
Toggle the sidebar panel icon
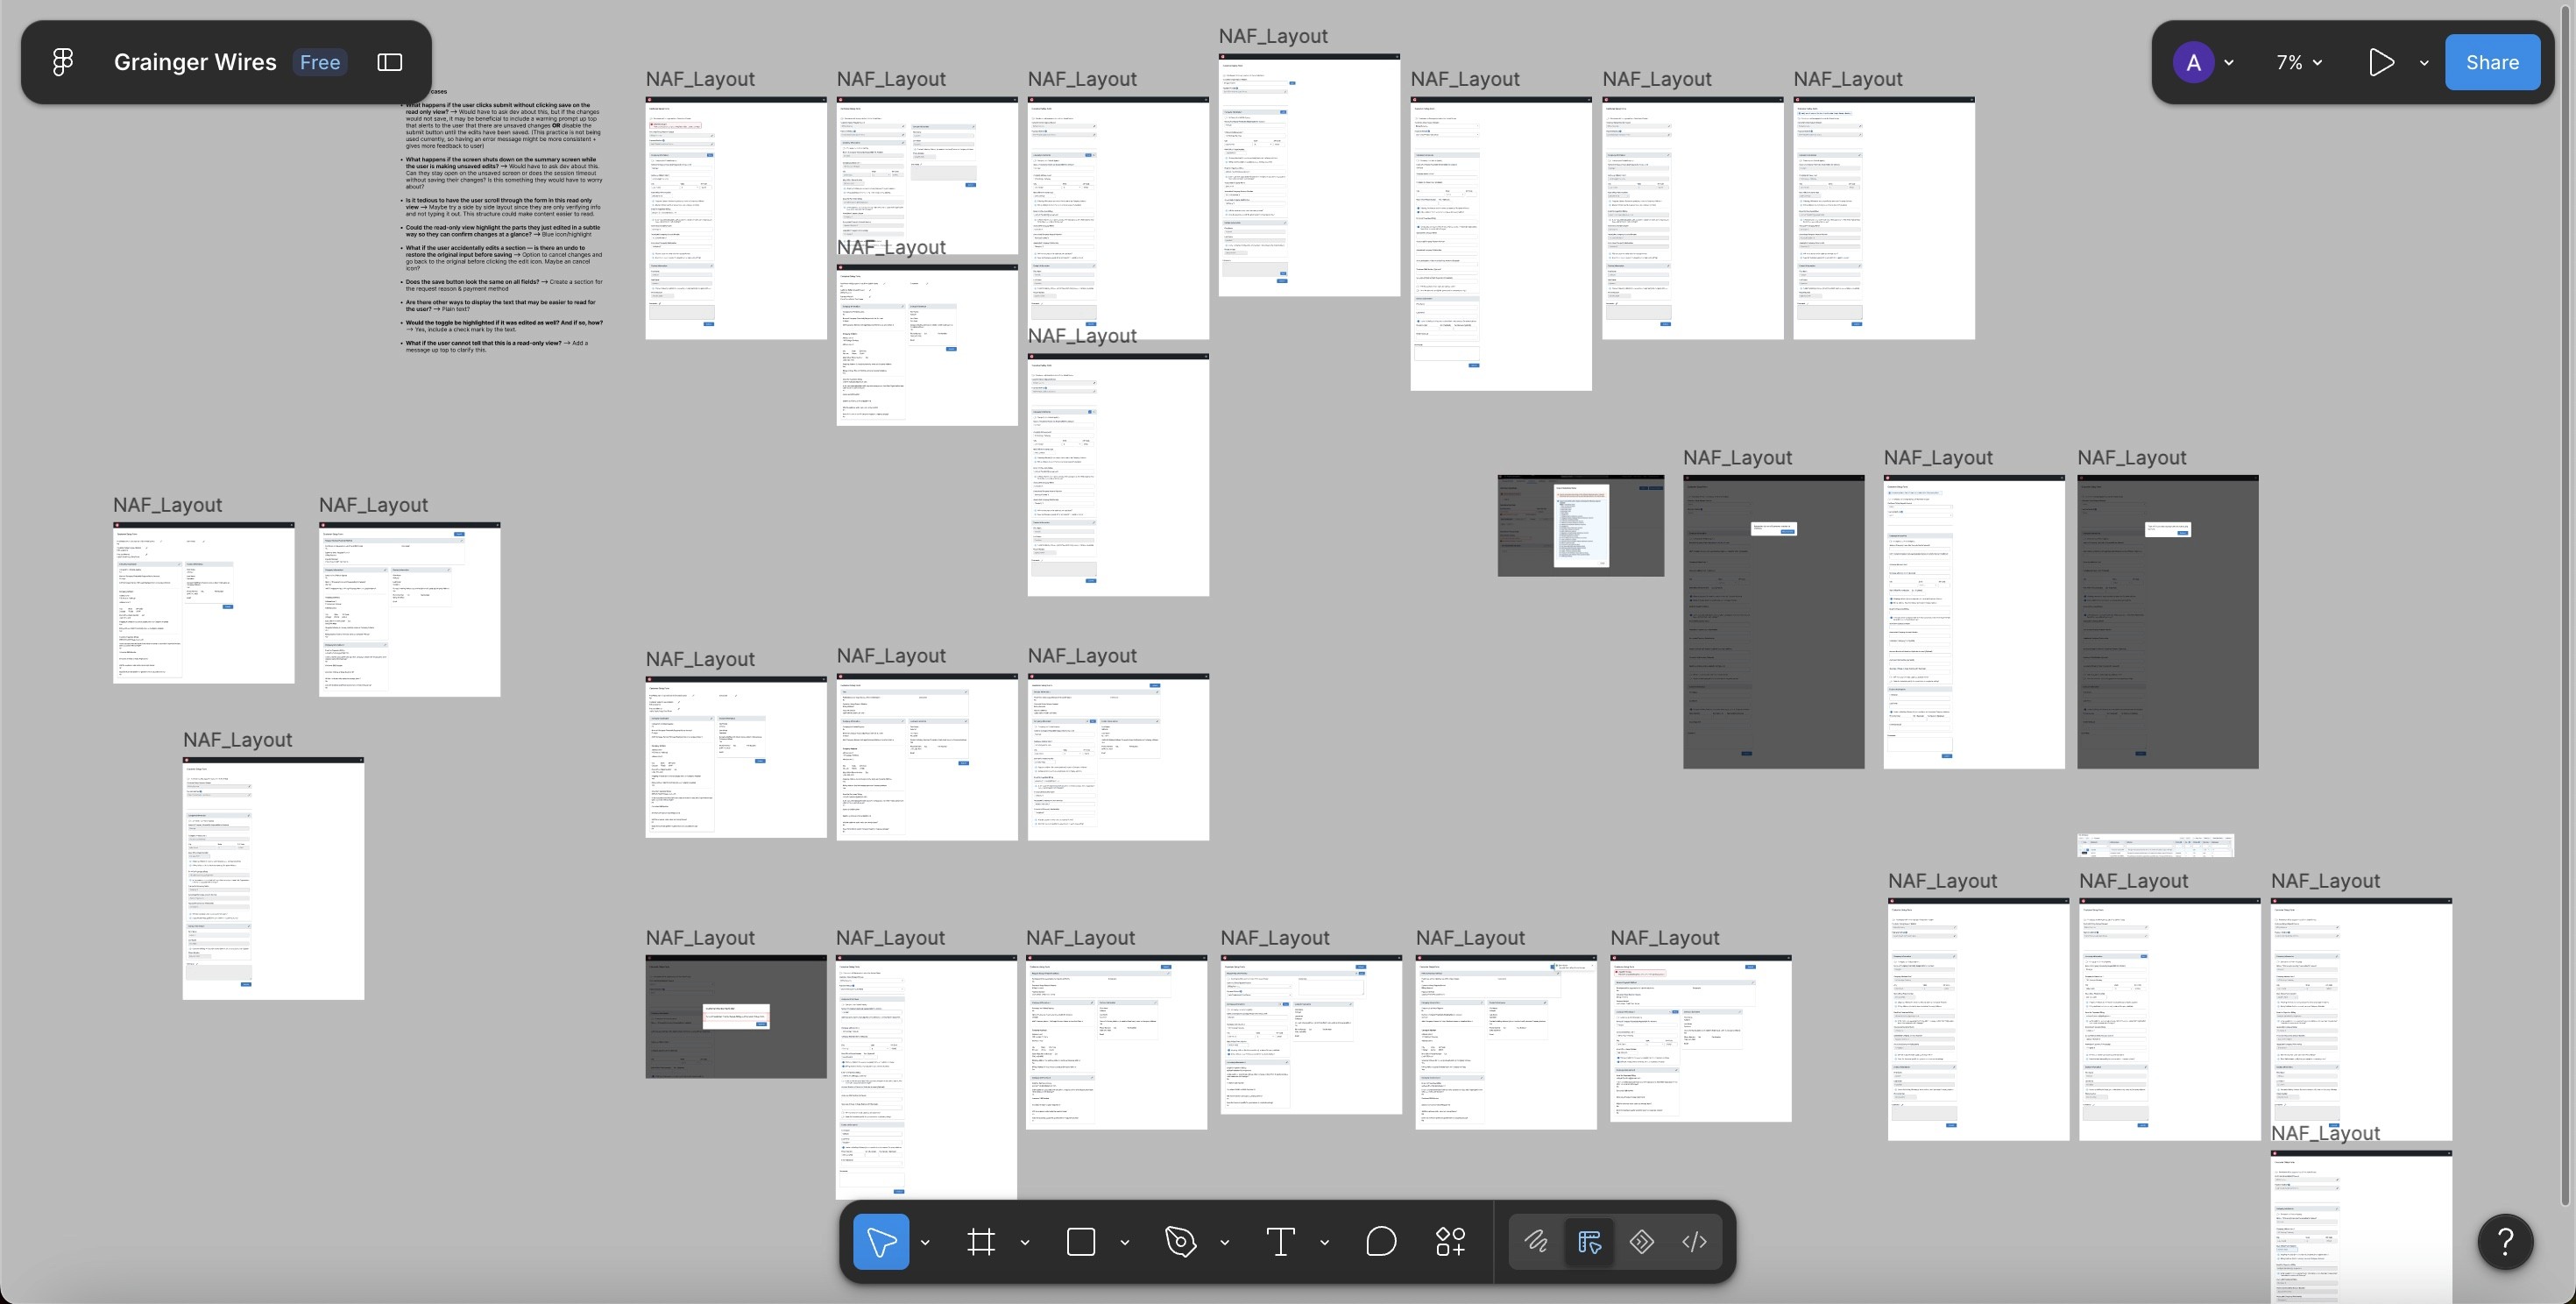(x=390, y=62)
